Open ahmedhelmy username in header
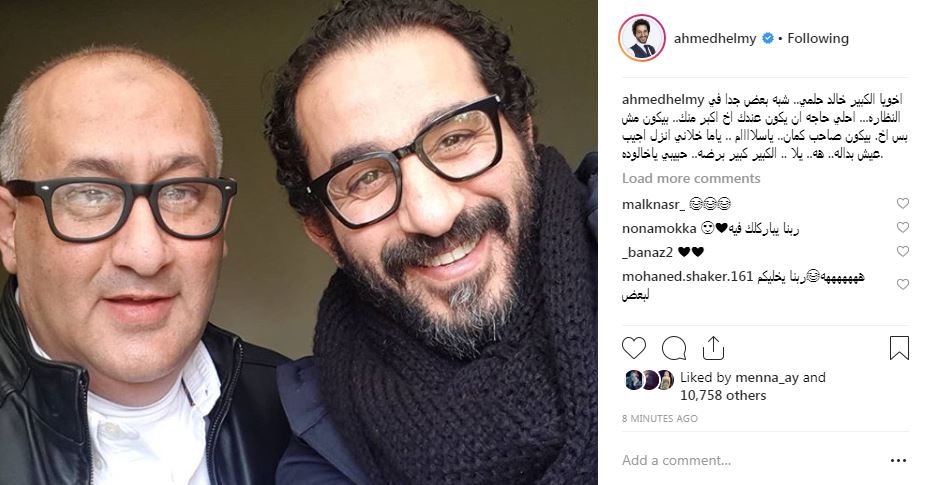The image size is (932, 485). 714,39
